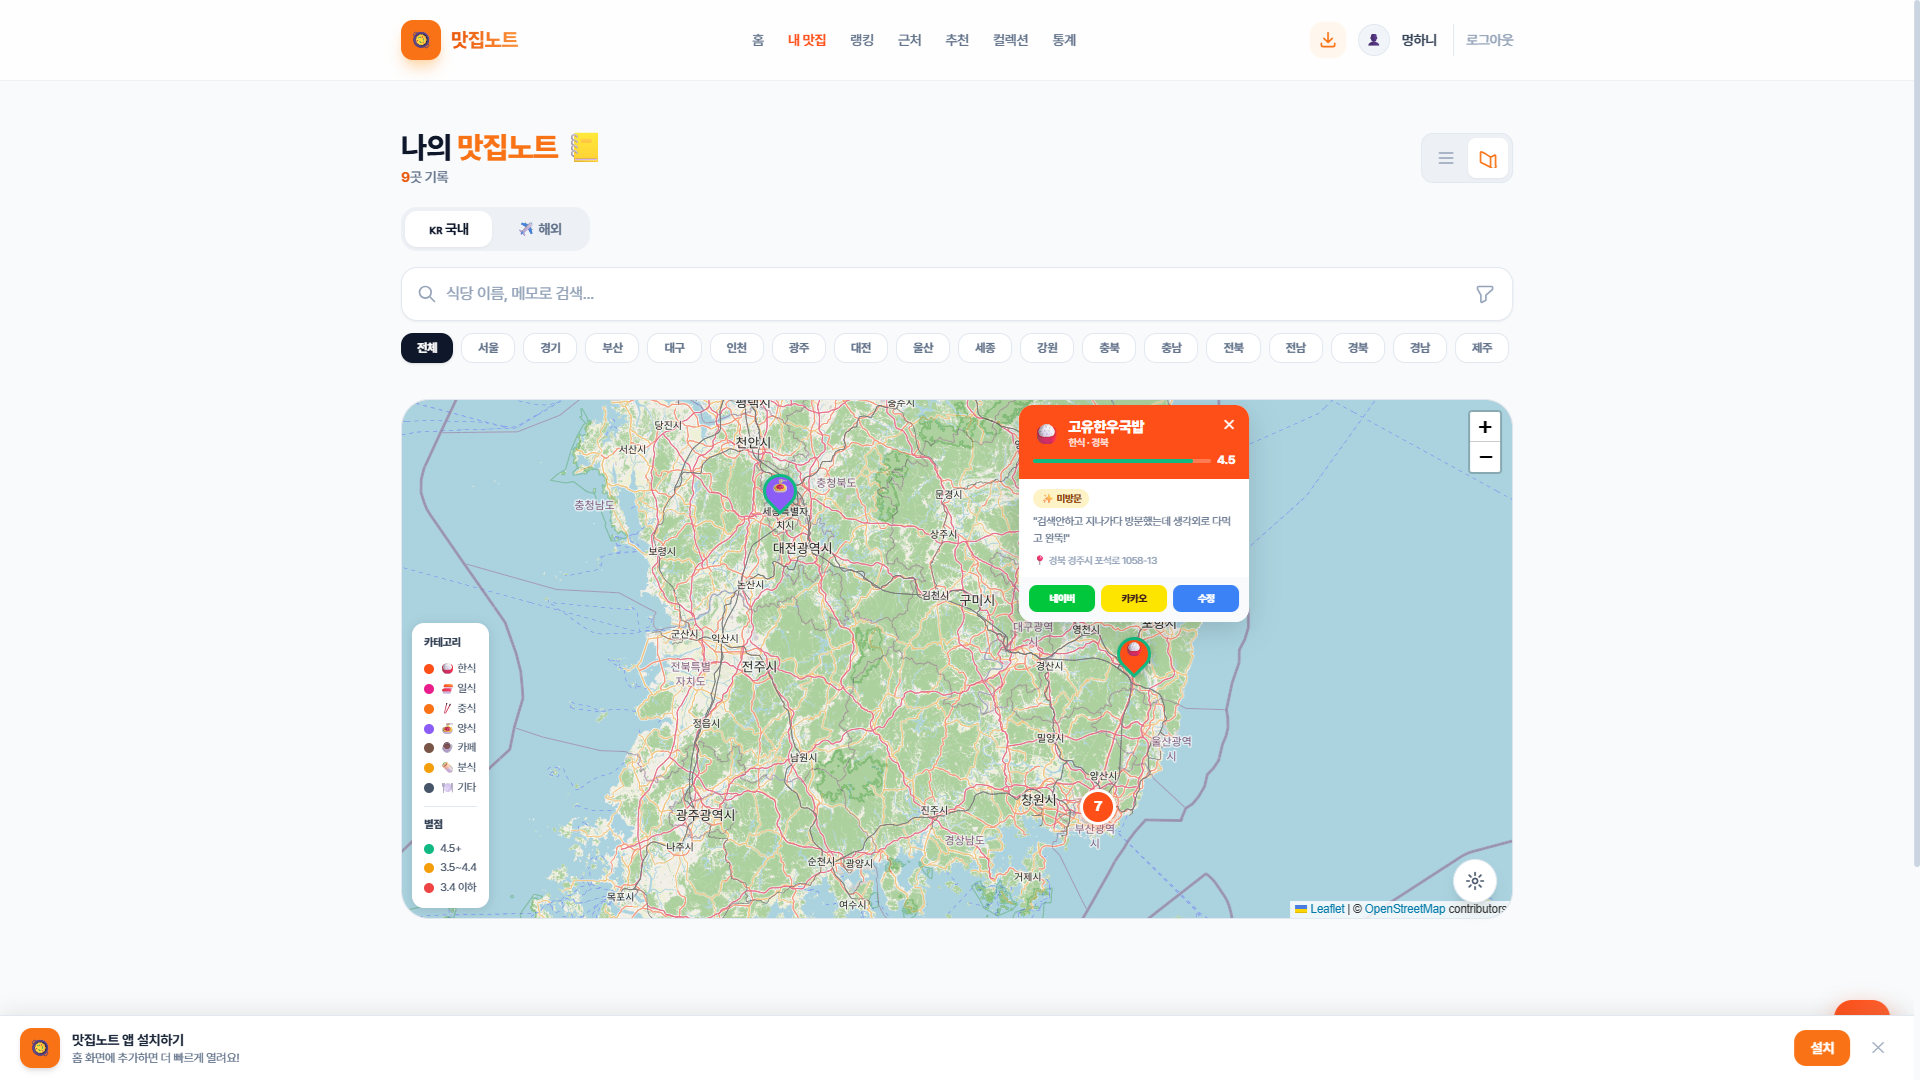The image size is (1920, 1080).
Task: Zoom in on the map with plus
Action: point(1485,427)
